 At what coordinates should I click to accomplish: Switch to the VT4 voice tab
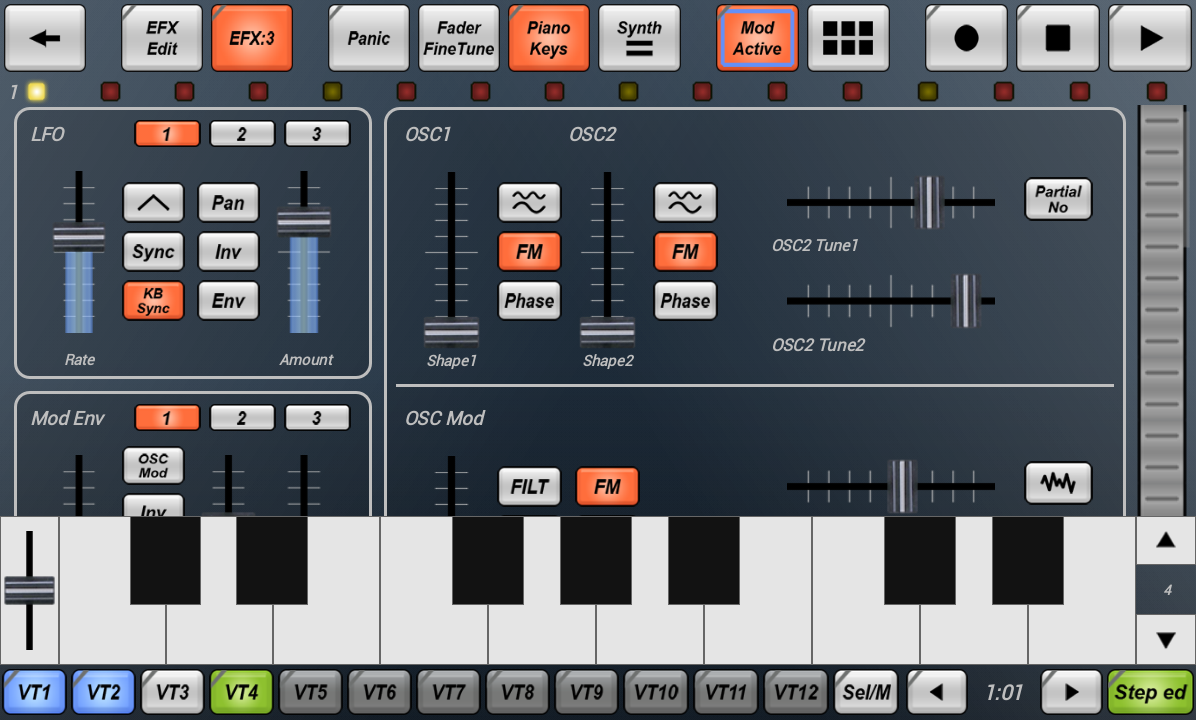(x=241, y=691)
